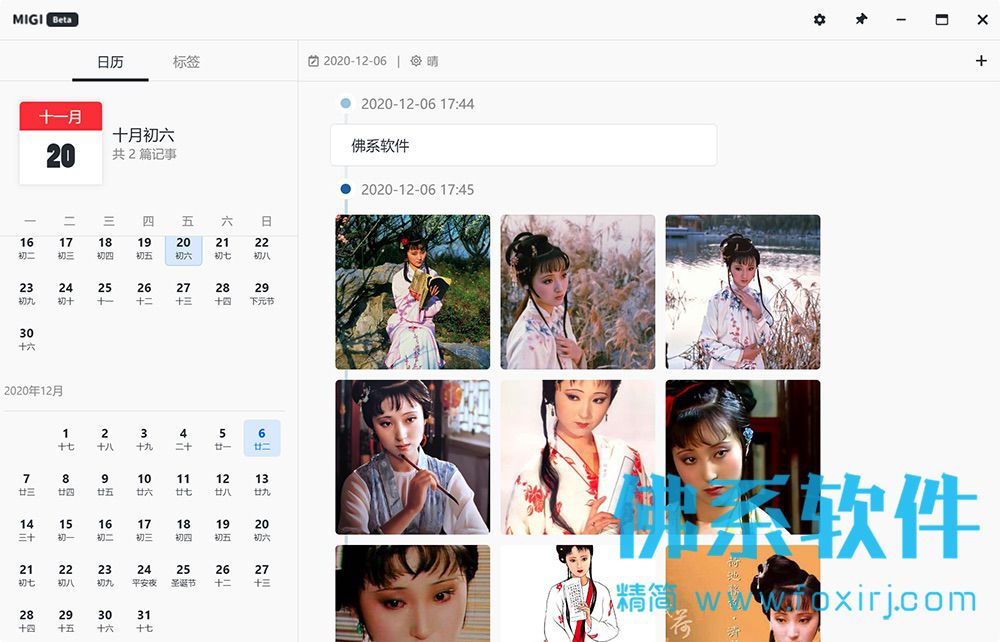Select timeline marker for 17:45 entry
1000x642 pixels.
coord(346,189)
